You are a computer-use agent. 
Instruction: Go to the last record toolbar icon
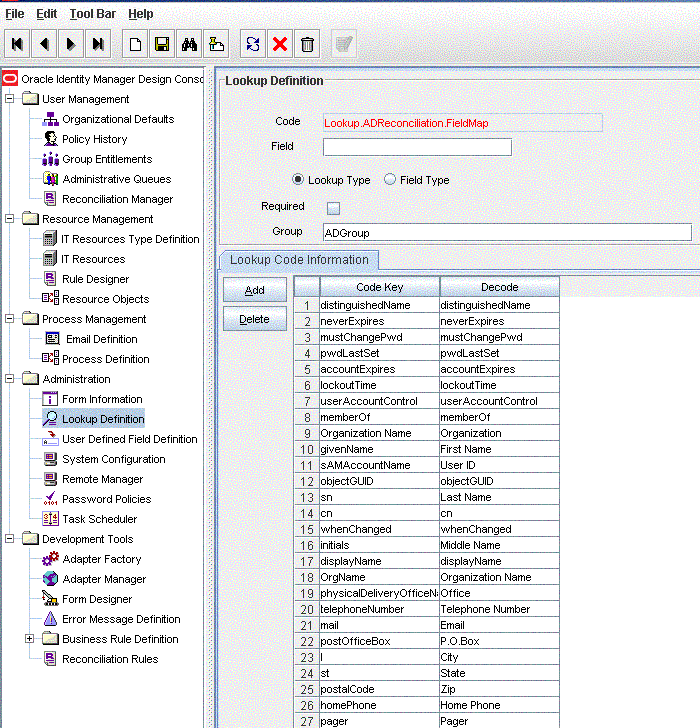(97, 44)
